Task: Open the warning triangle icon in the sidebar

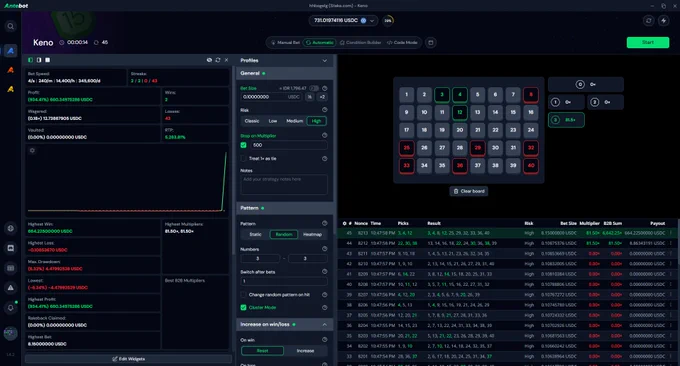Action: (11, 288)
